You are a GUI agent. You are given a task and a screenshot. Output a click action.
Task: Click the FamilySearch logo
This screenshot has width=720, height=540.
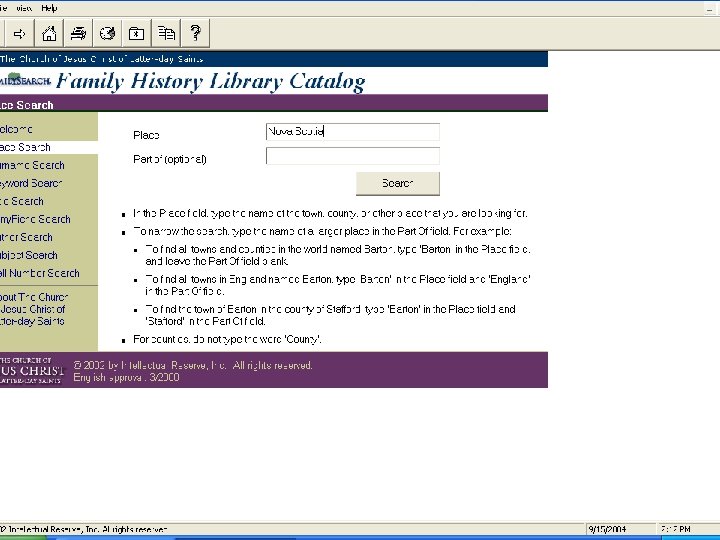click(x=25, y=80)
